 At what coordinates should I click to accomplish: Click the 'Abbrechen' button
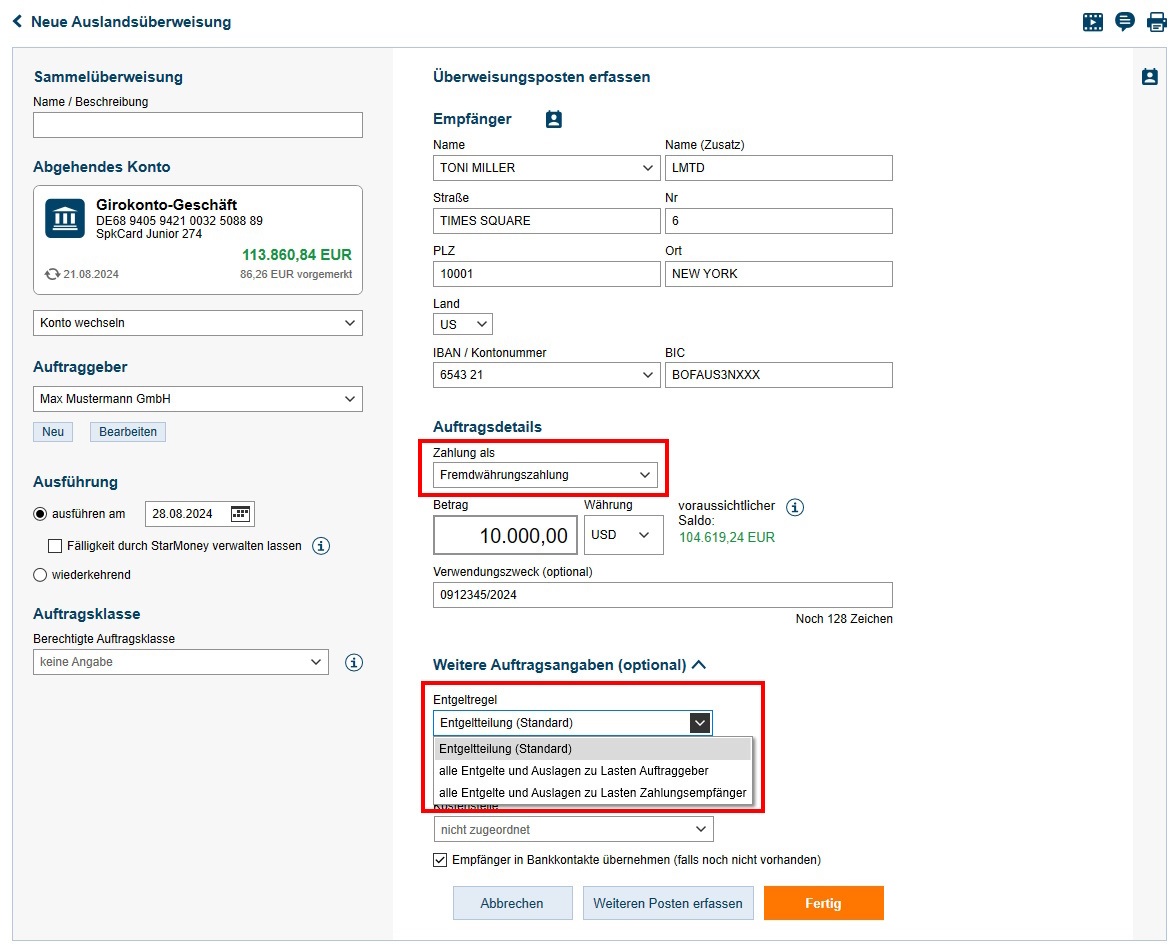point(512,903)
